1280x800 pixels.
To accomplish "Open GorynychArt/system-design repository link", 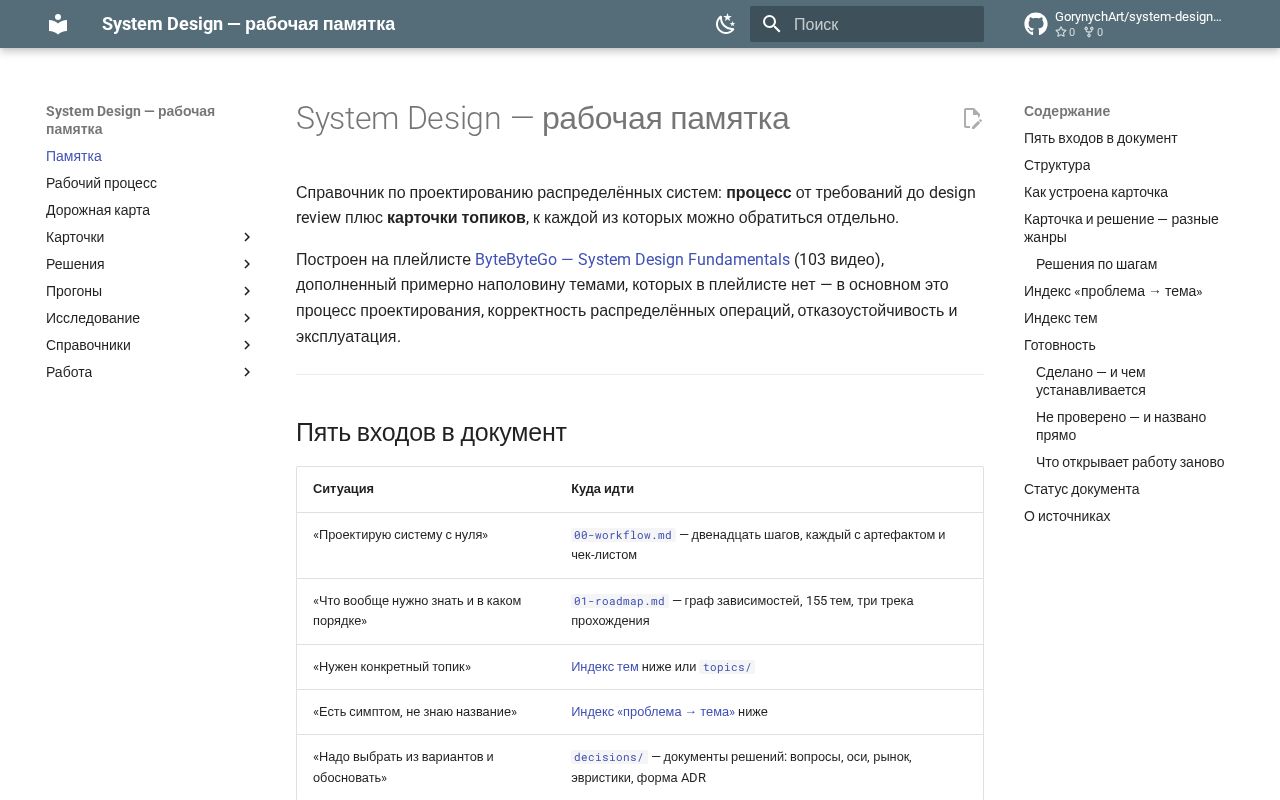I will click(1138, 17).
